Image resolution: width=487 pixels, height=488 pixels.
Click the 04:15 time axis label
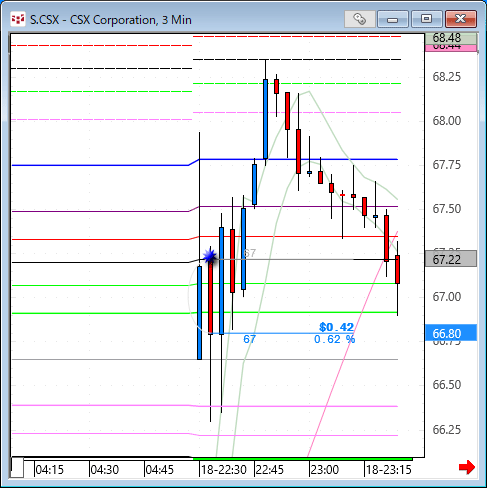click(x=49, y=470)
